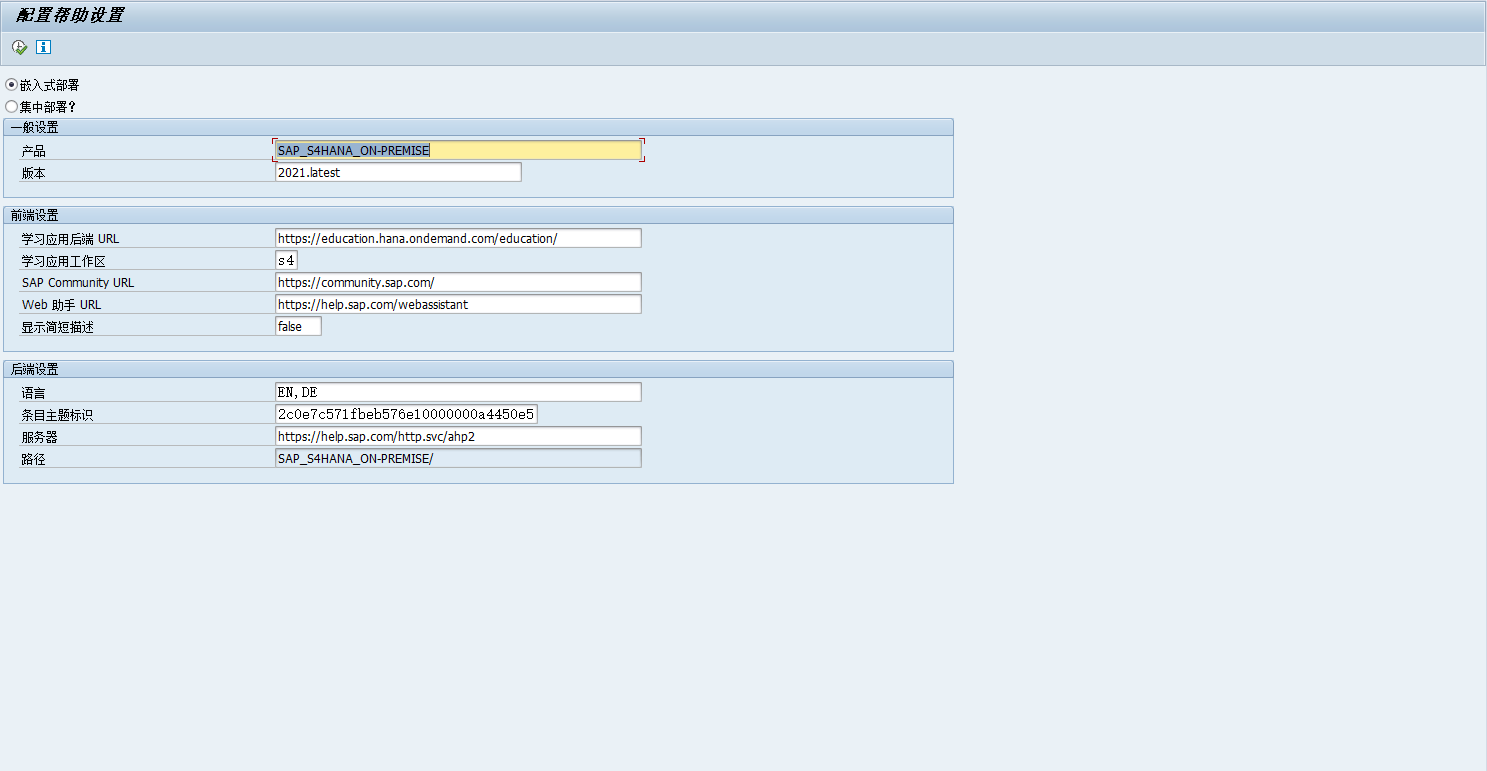Click the SAP Community URL input field
This screenshot has width=1487, height=771.
(458, 282)
